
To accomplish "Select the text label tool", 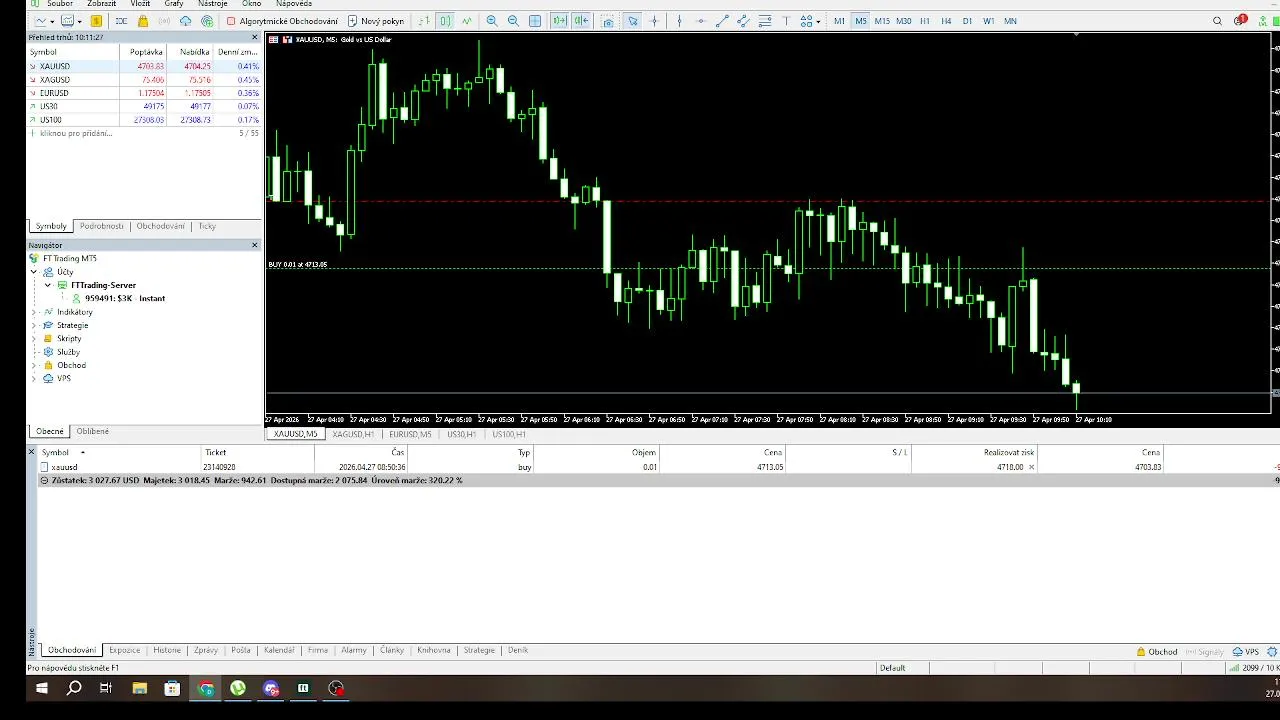I will point(786,21).
